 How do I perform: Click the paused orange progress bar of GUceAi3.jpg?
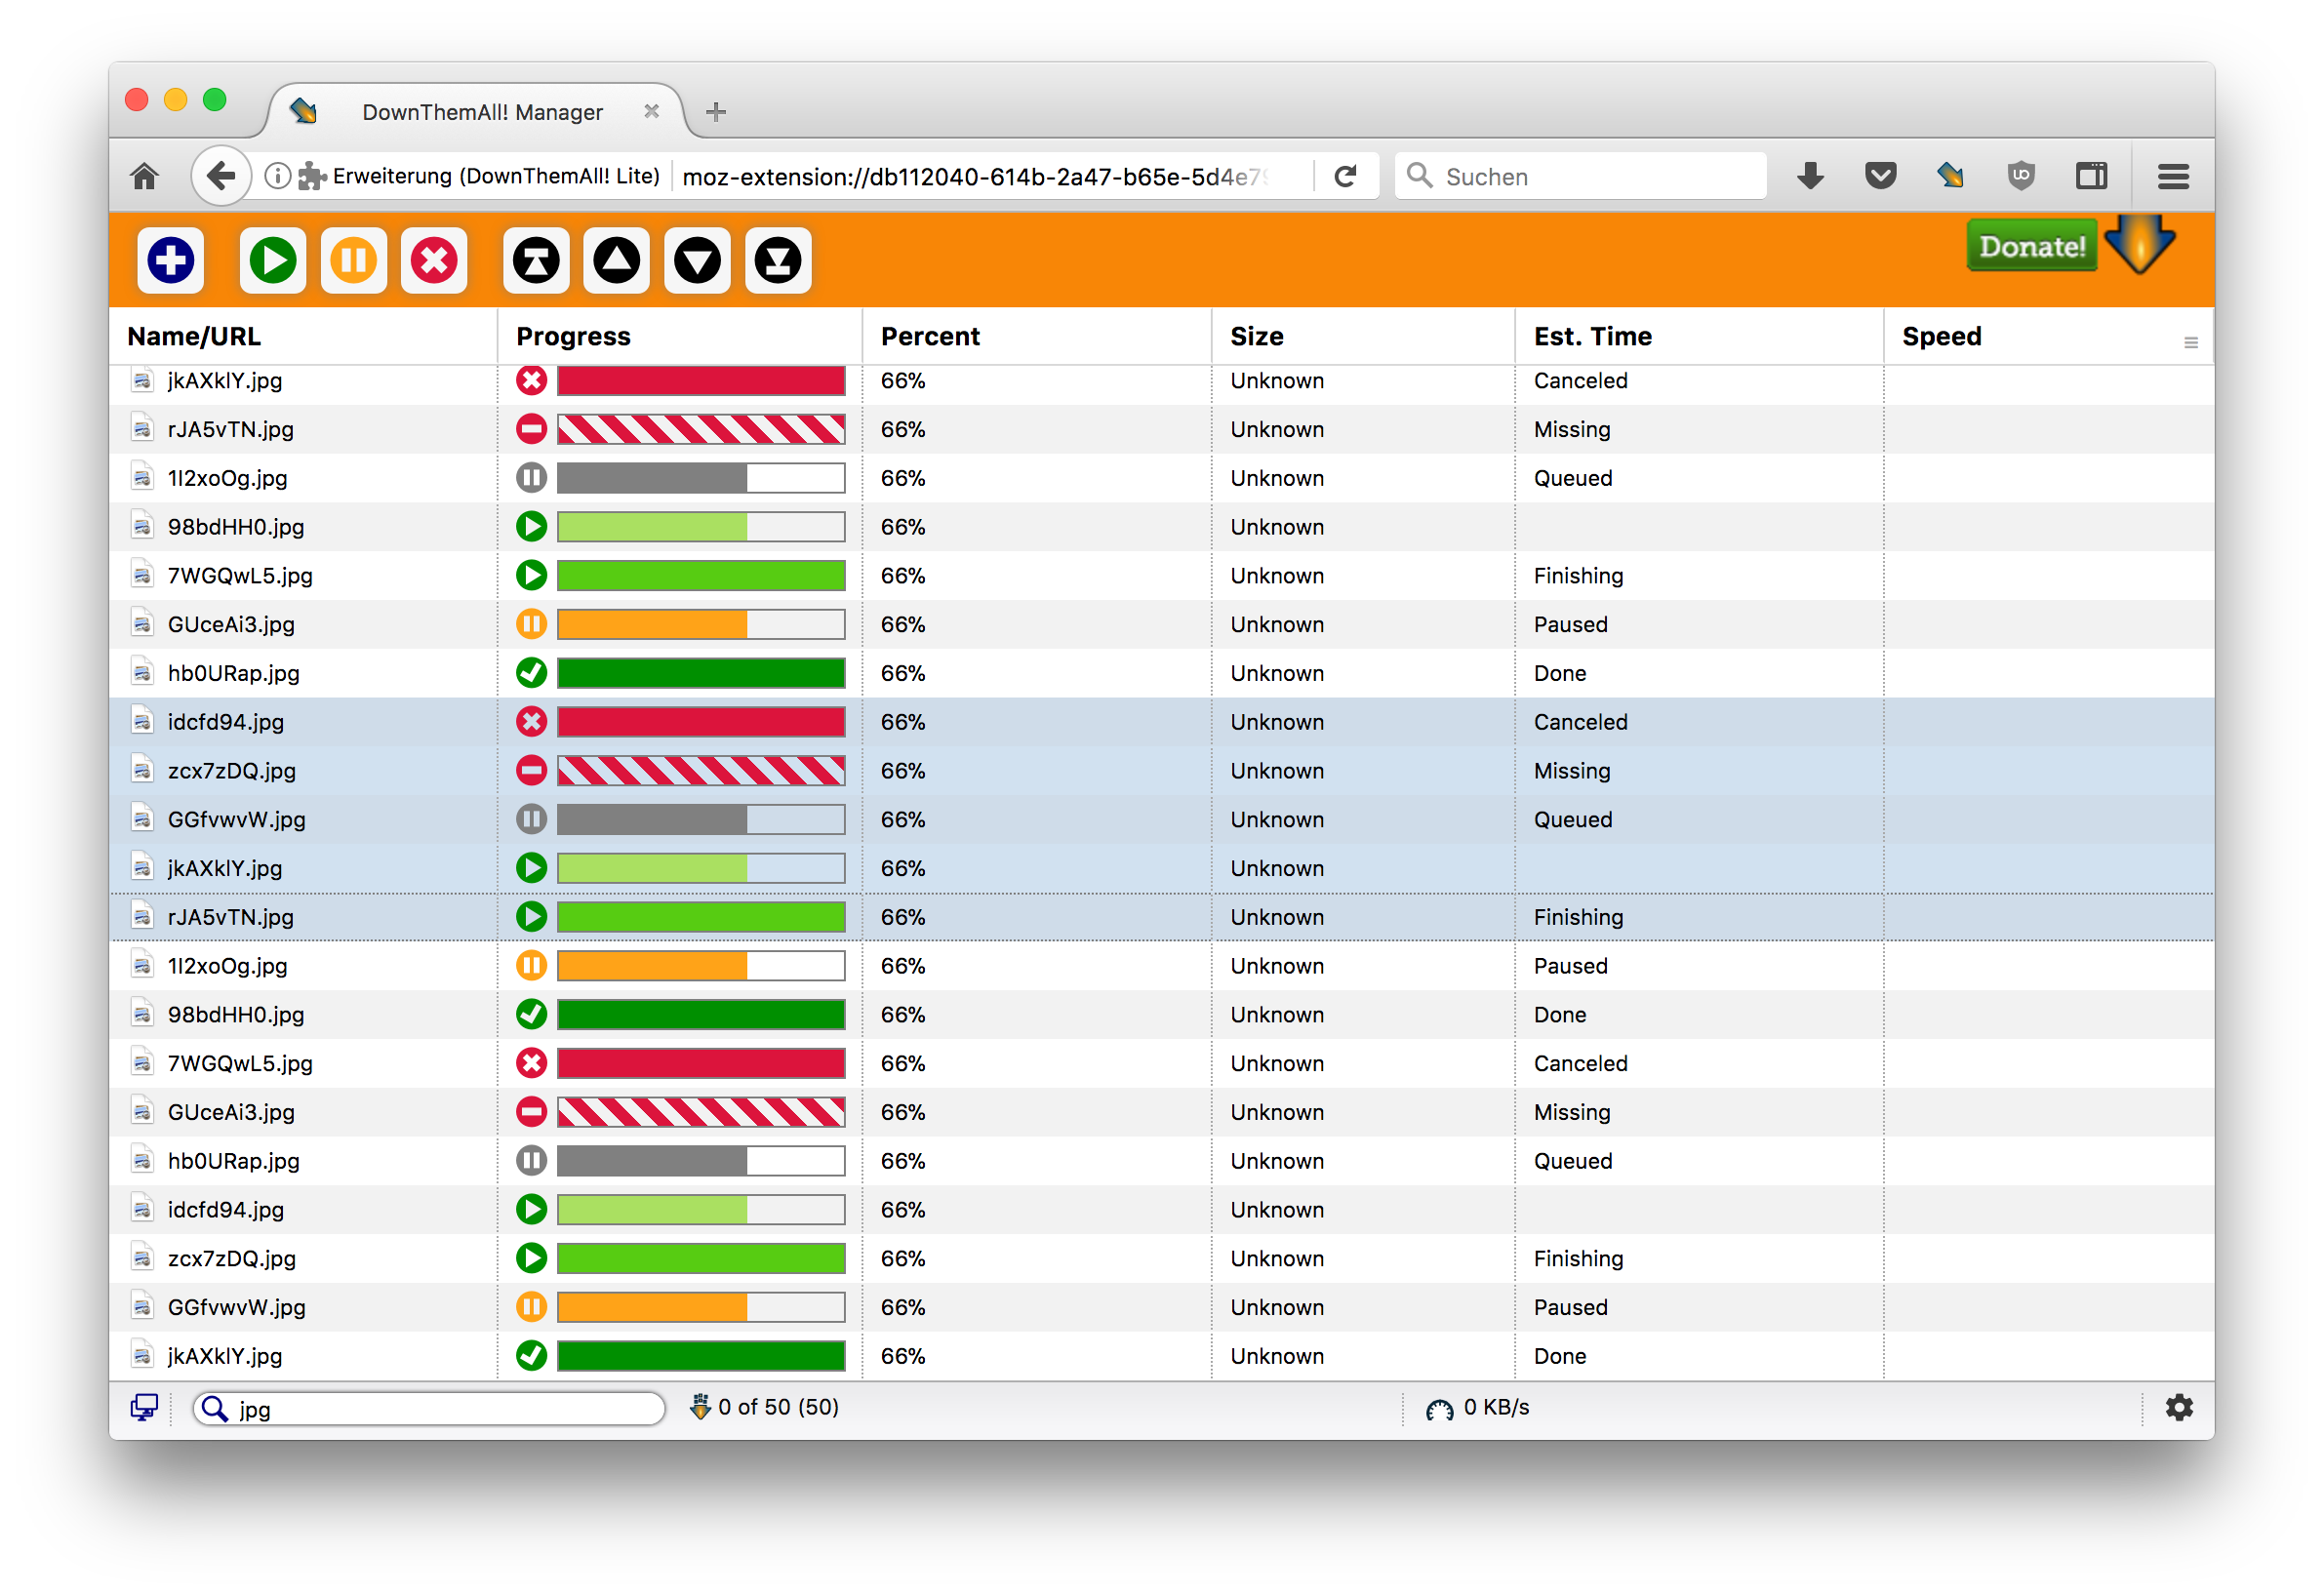(x=700, y=625)
